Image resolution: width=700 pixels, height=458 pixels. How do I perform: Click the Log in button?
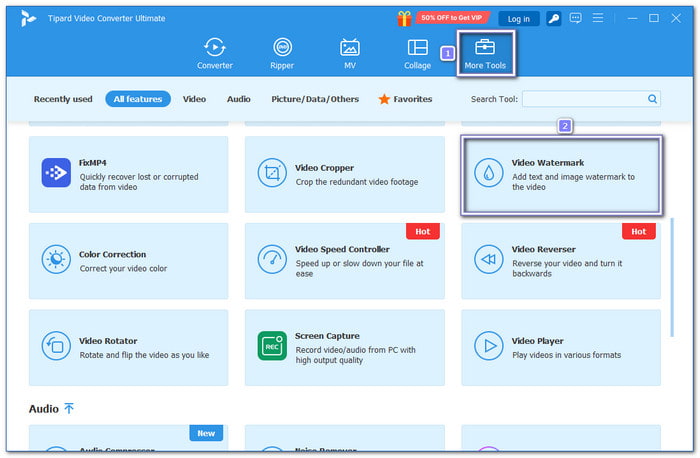tap(519, 18)
